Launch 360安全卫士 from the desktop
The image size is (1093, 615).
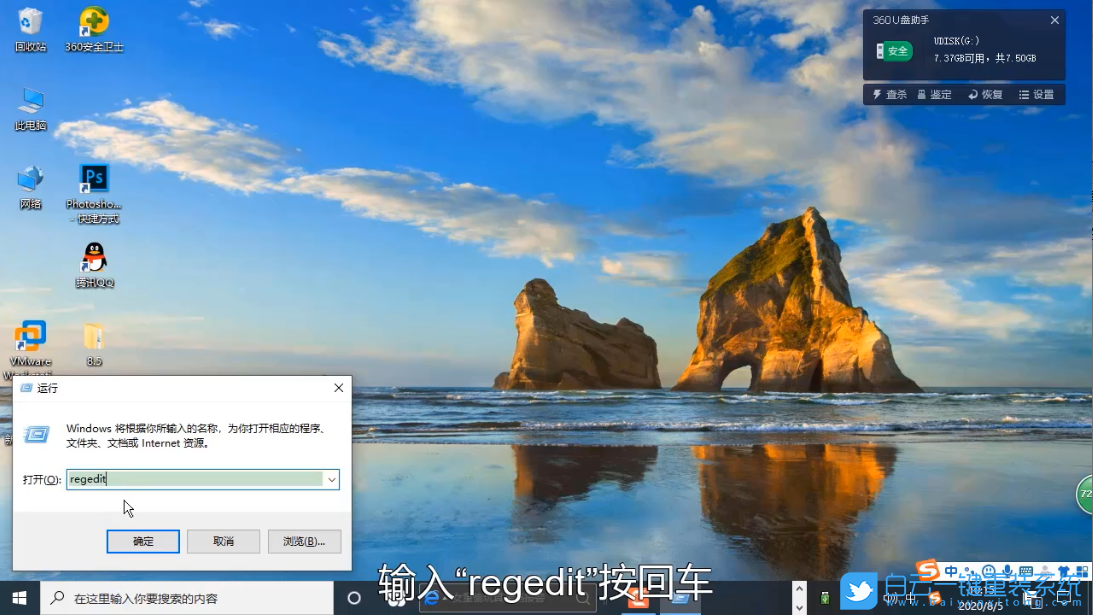pos(93,25)
